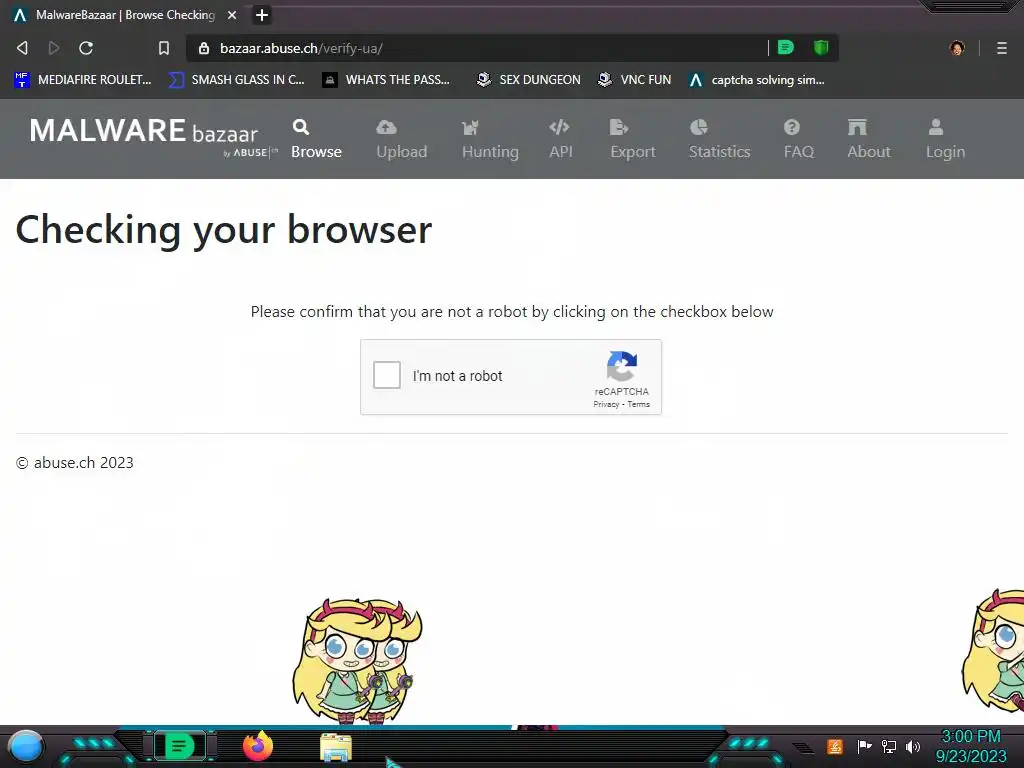
Task: Check the I'm not a robot checkbox
Action: point(387,376)
